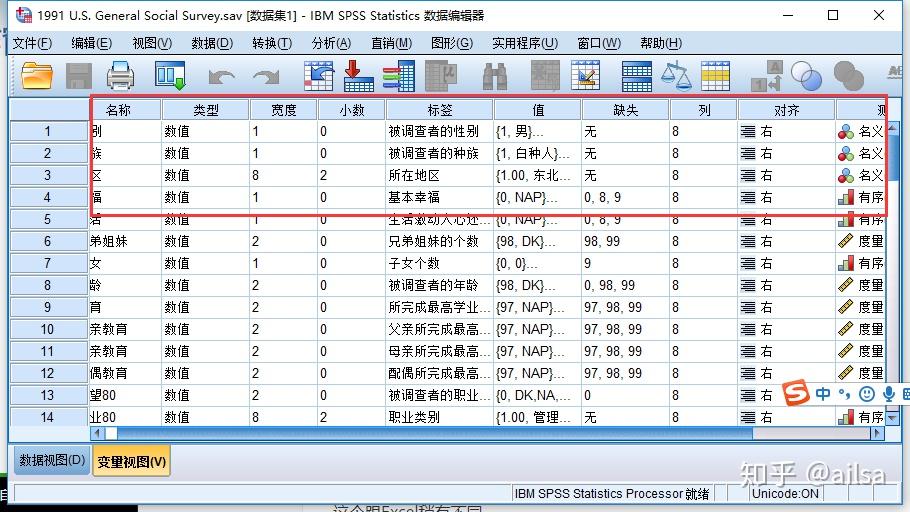910x512 pixels.
Task: Click the 缺失 column header
Action: tap(625, 110)
